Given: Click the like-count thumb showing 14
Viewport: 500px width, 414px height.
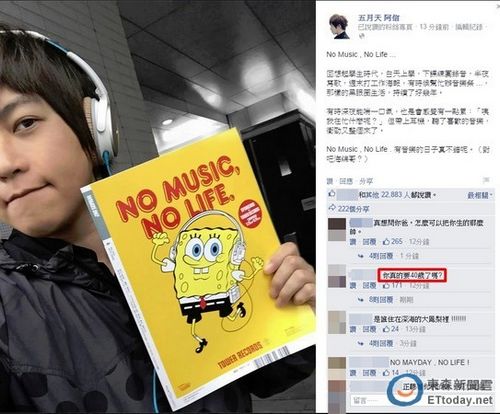Looking at the screenshot, I should [386, 372].
